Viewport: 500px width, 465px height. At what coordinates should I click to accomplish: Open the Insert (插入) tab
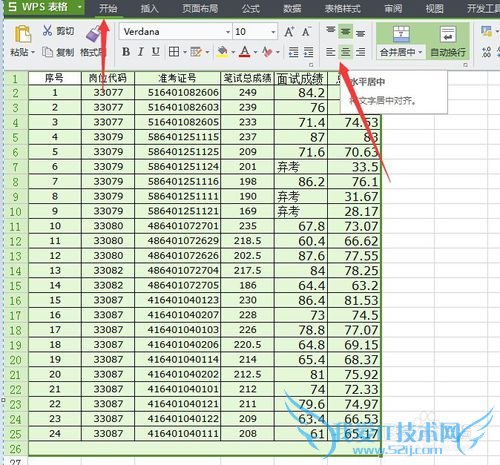click(x=149, y=8)
